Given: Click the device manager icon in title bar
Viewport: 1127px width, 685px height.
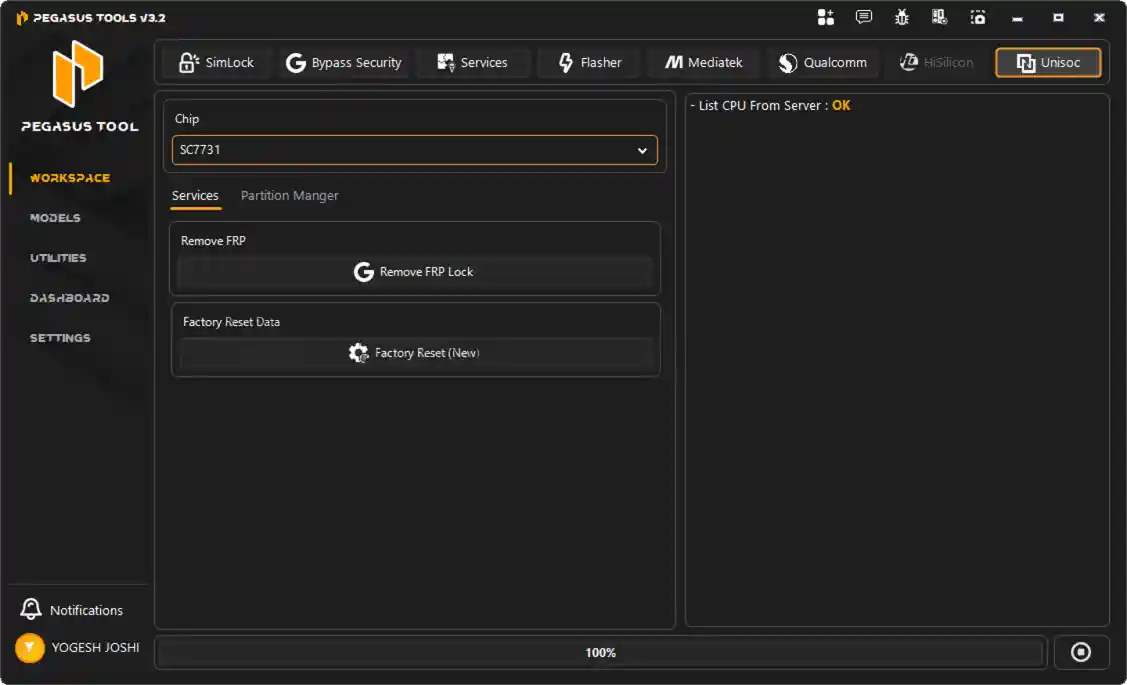Looking at the screenshot, I should (939, 17).
